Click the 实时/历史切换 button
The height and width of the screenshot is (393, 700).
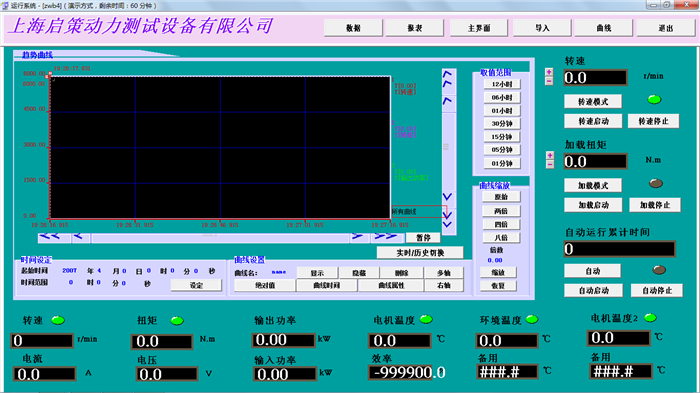tap(420, 253)
